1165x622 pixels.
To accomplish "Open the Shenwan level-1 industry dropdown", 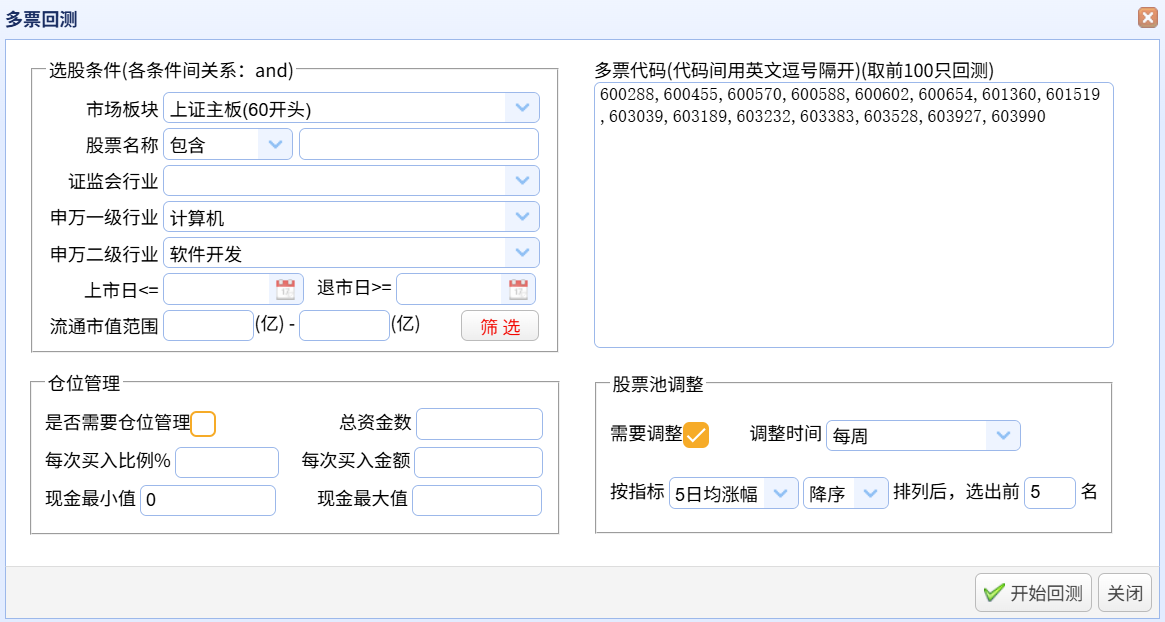I will 522,217.
